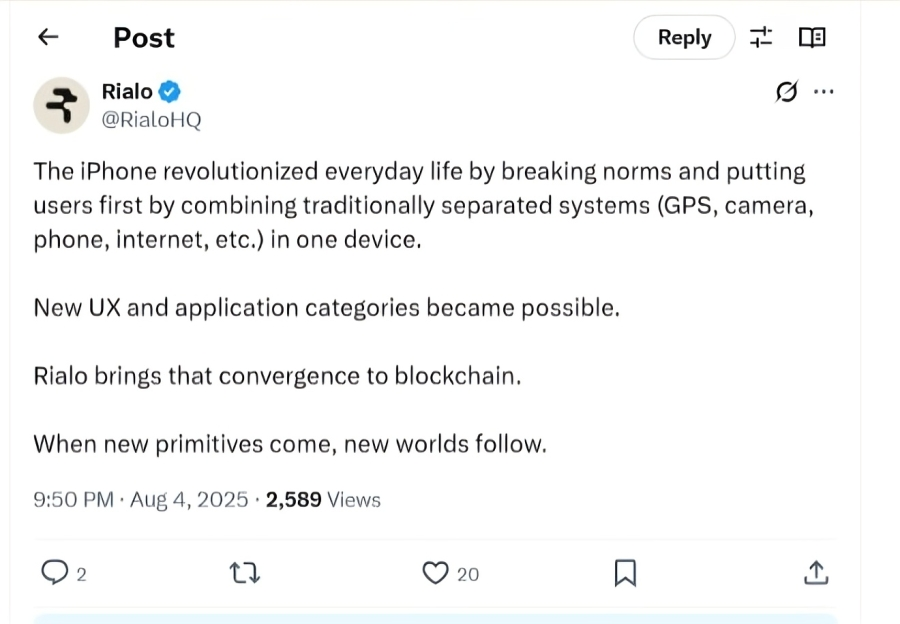
Task: Click the Post header title
Action: click(144, 37)
